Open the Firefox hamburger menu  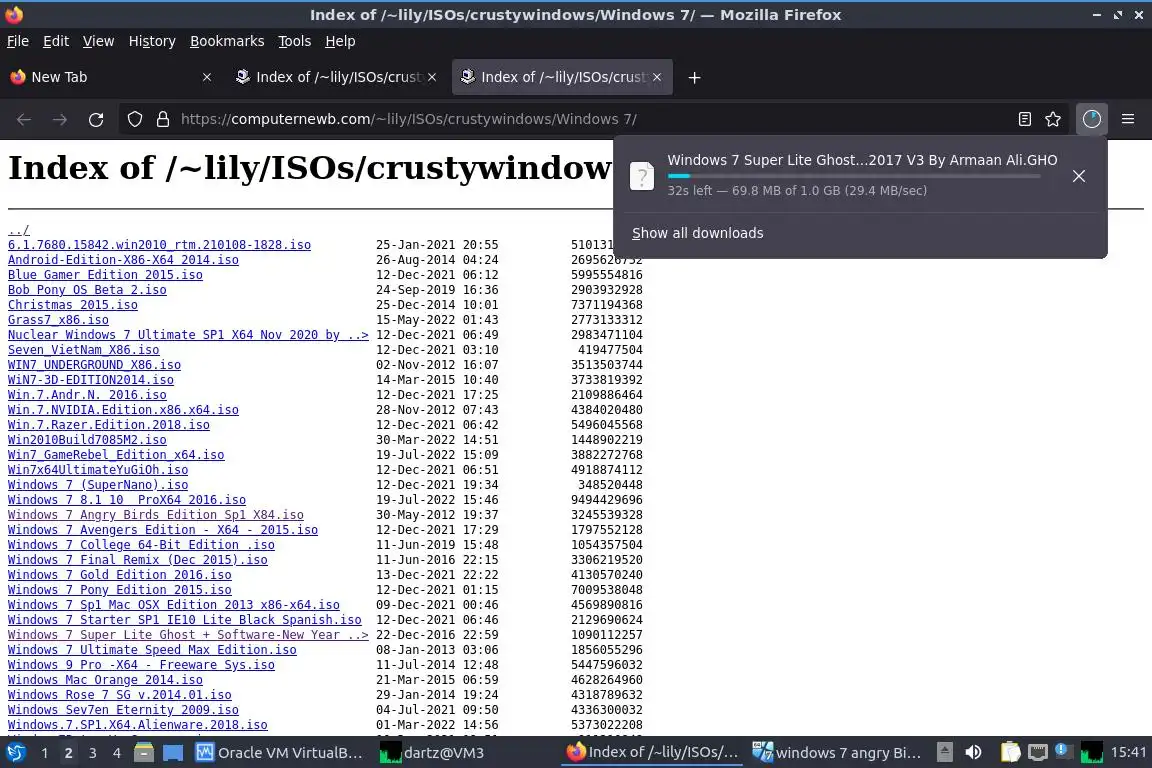[1128, 119]
